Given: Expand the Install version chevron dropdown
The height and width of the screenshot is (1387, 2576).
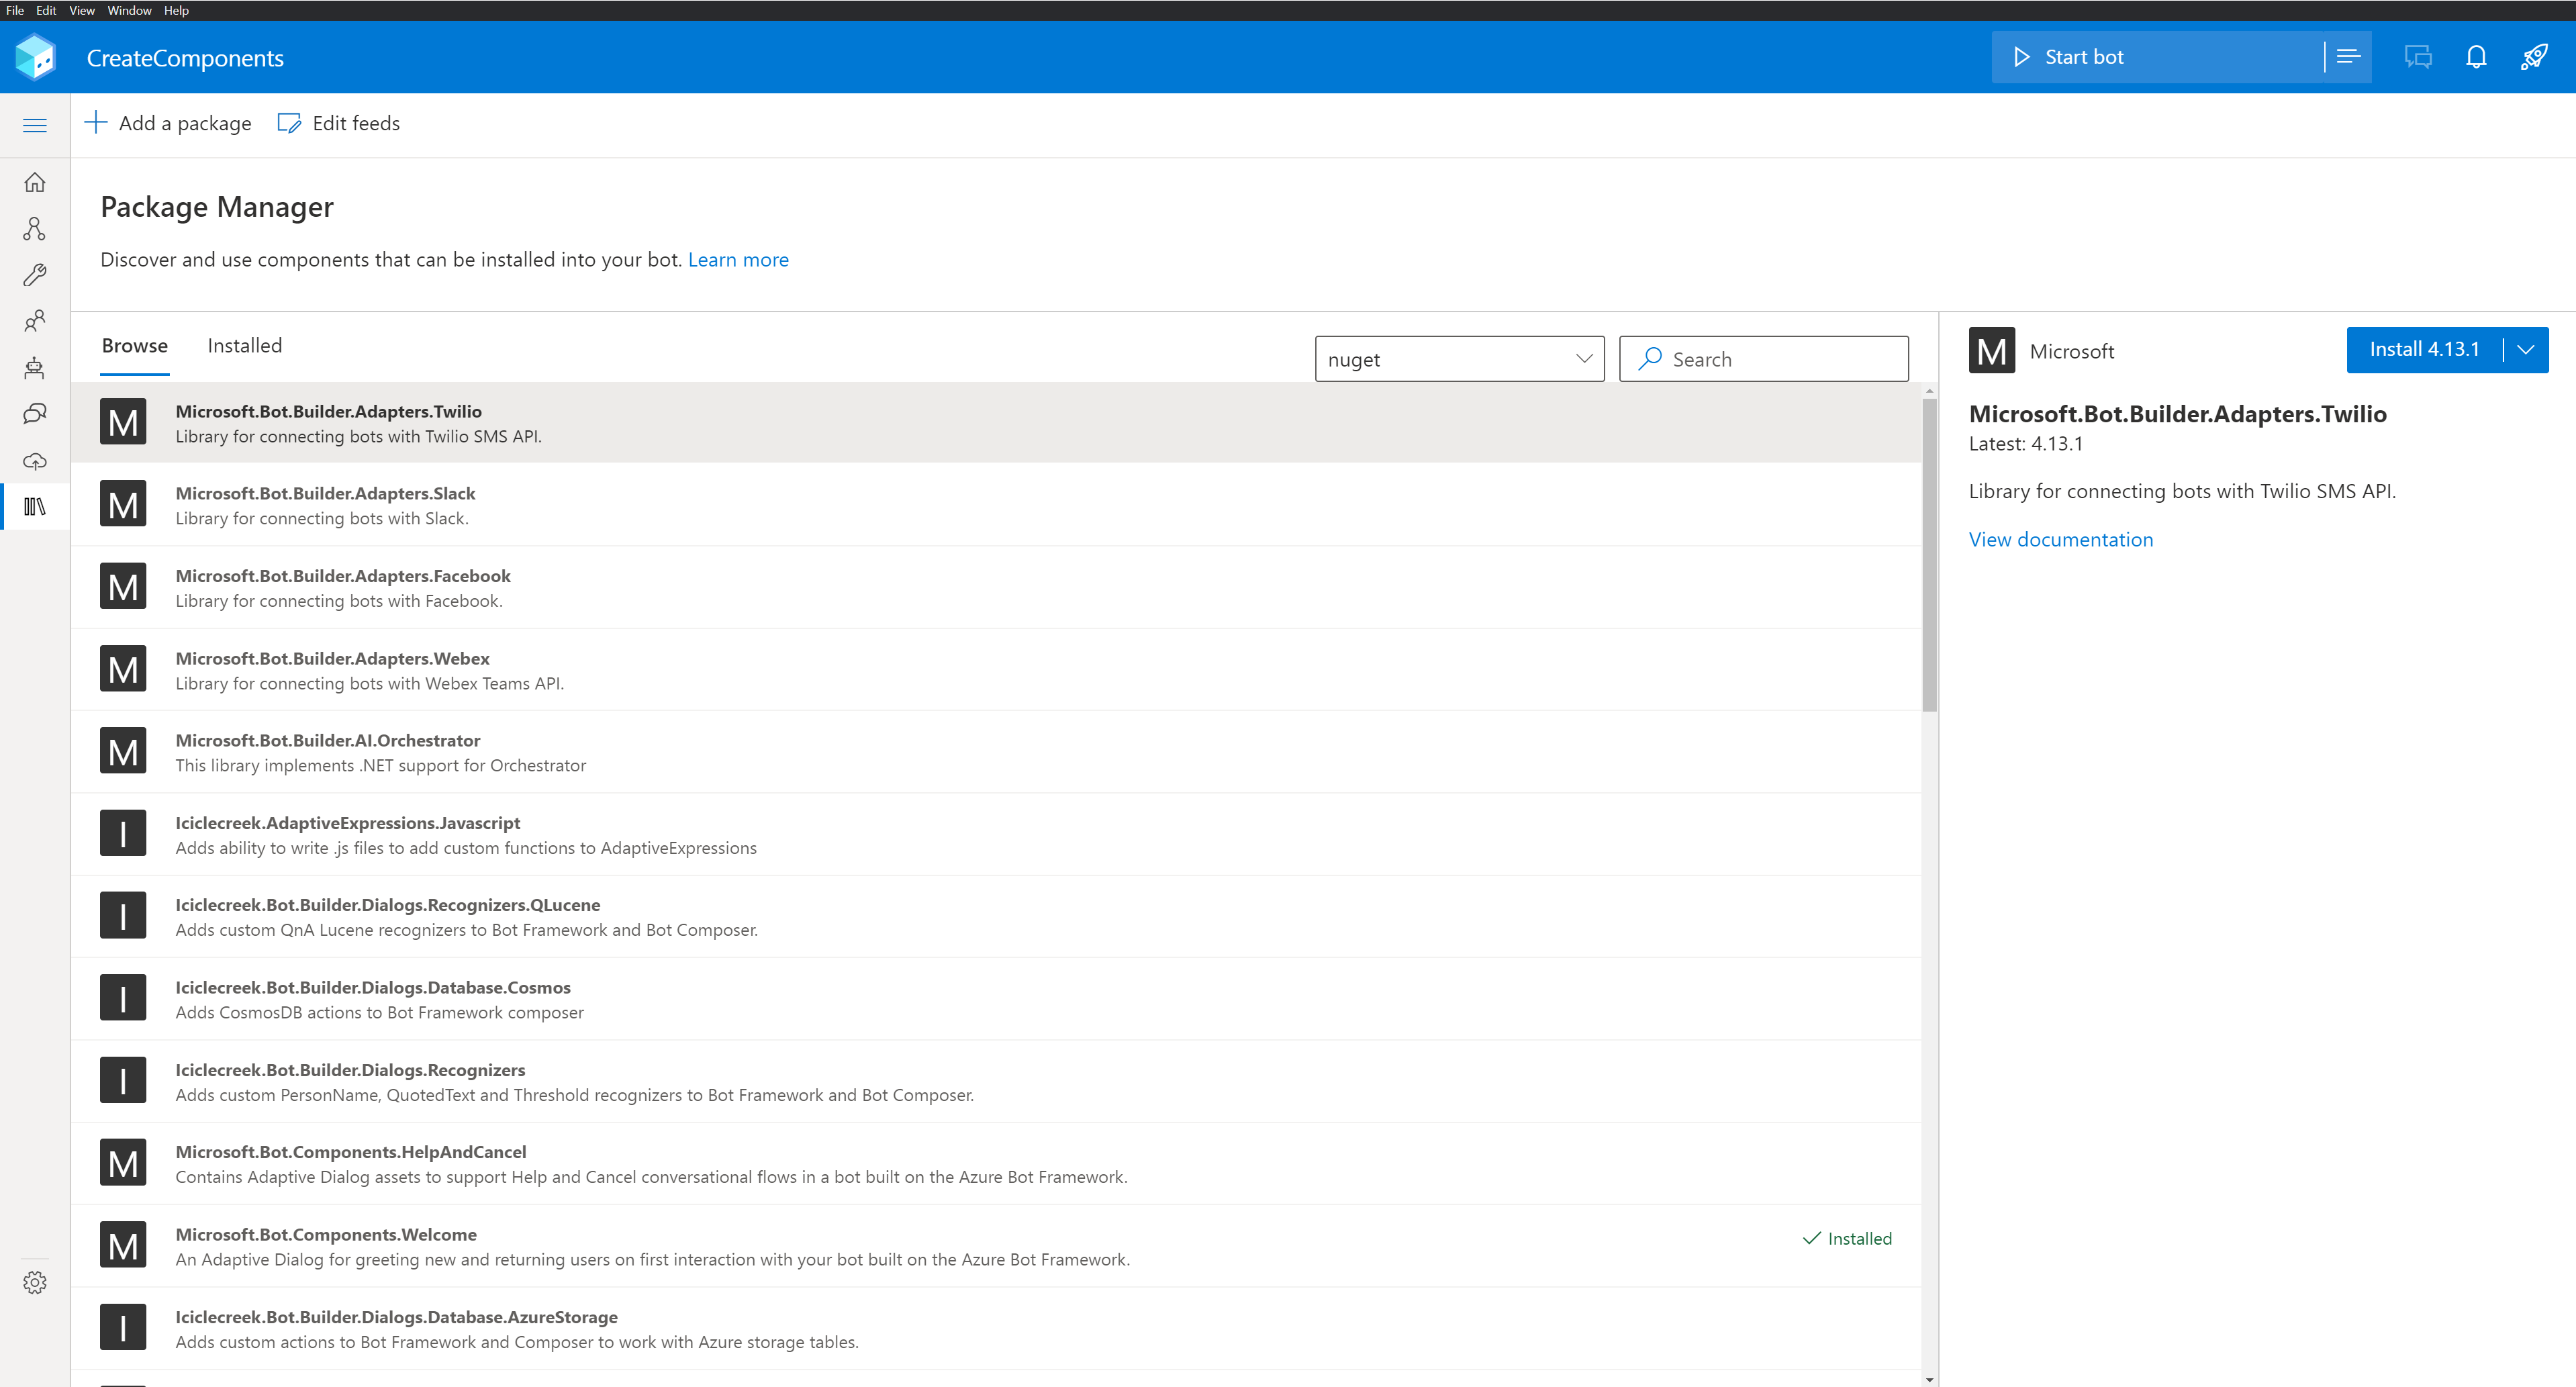Looking at the screenshot, I should tap(2525, 350).
